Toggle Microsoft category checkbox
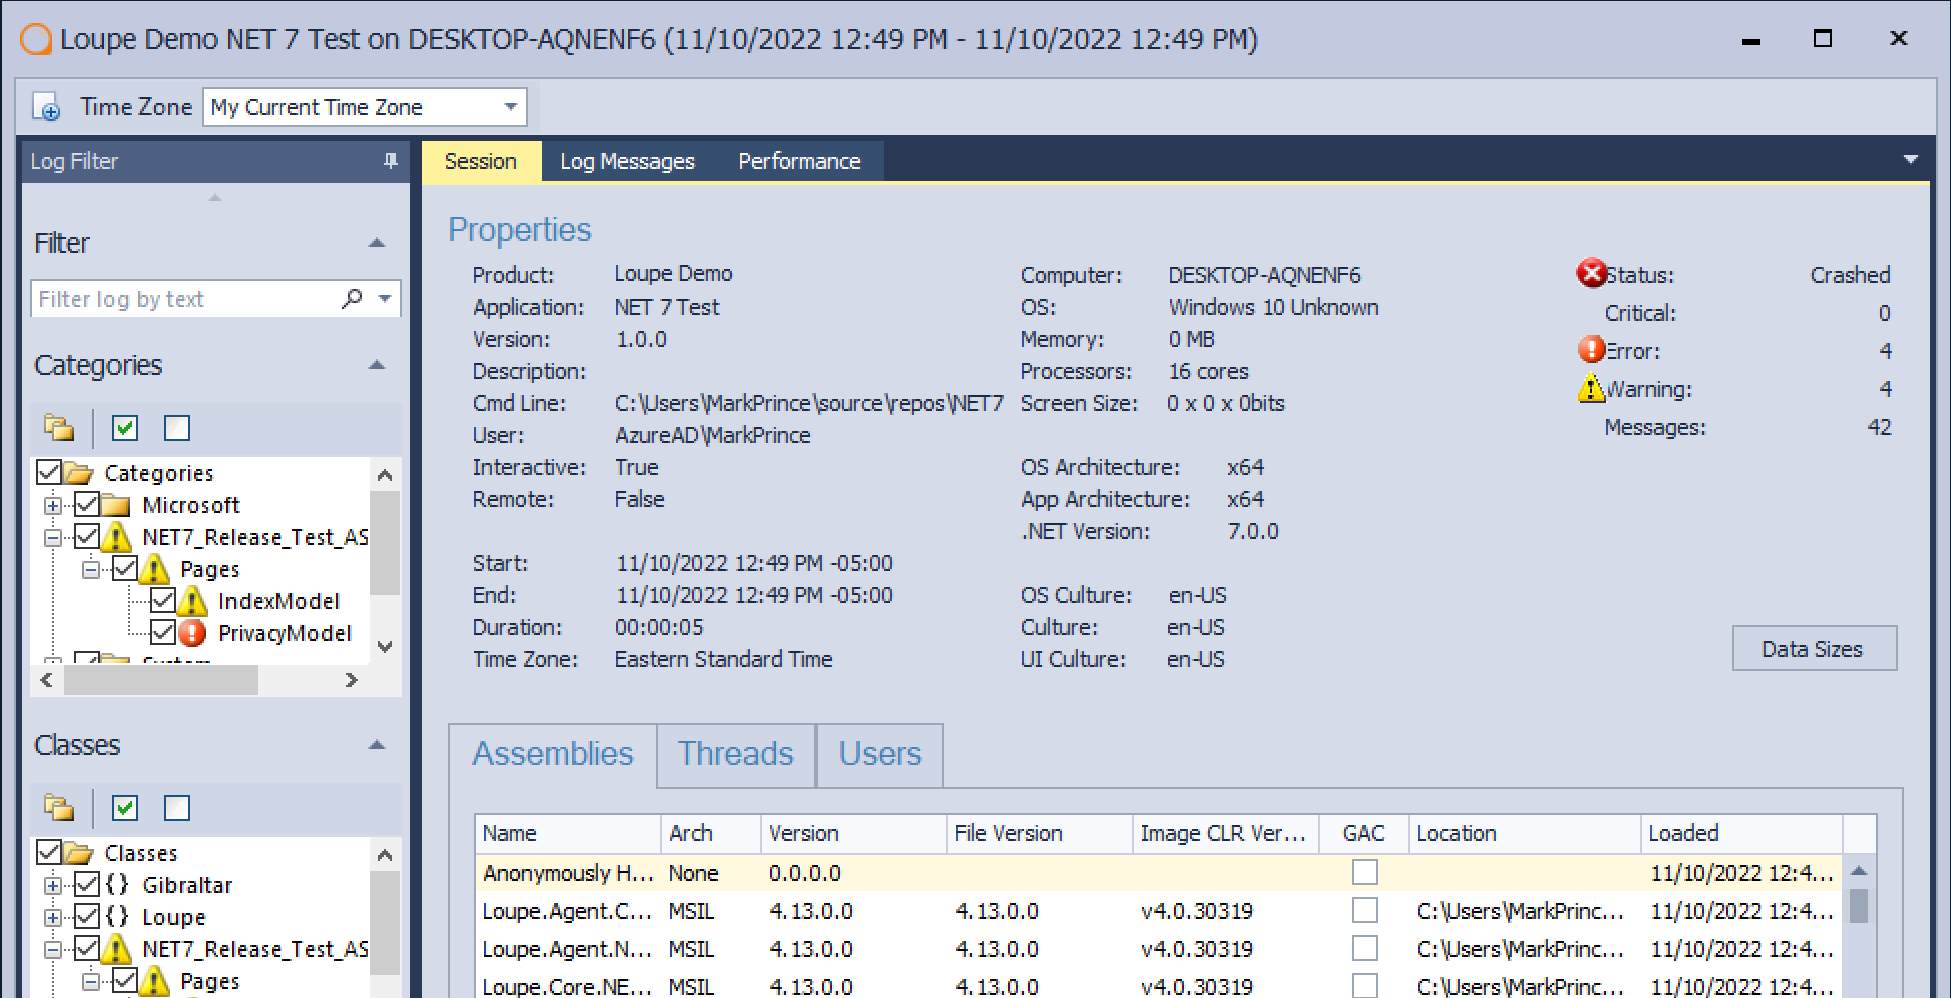 (x=87, y=505)
